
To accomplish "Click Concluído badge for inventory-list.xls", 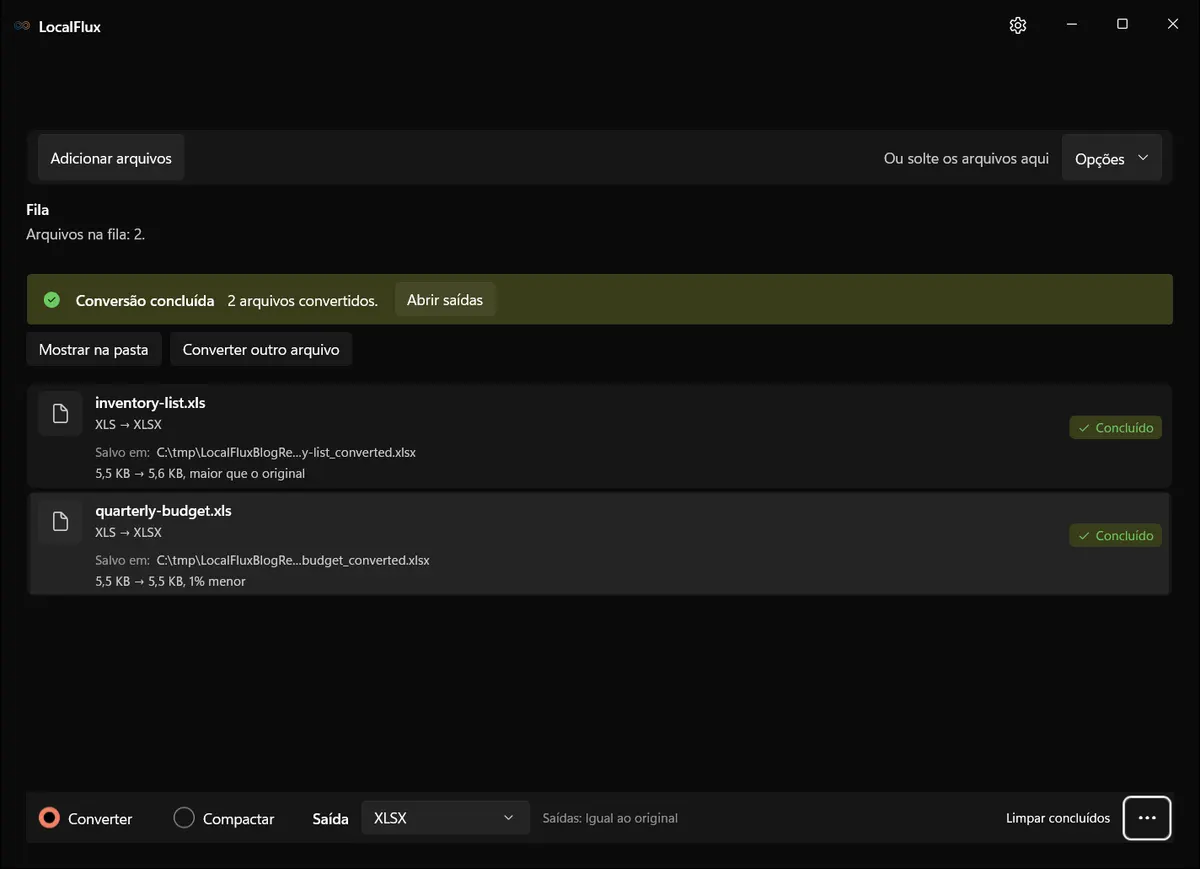I will click(1115, 427).
